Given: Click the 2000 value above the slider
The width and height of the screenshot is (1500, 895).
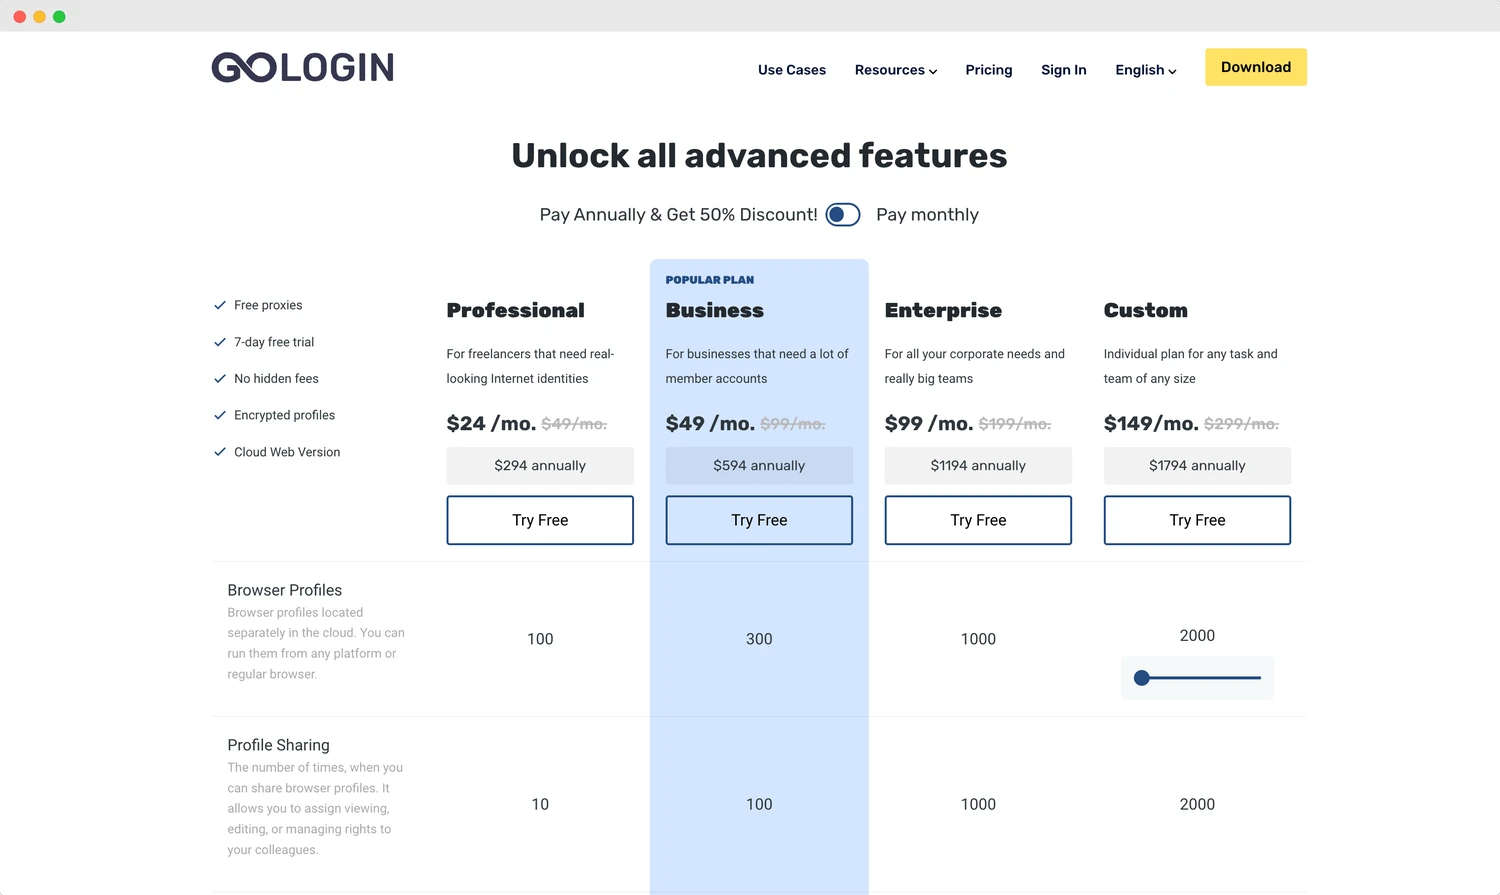Looking at the screenshot, I should (1197, 636).
